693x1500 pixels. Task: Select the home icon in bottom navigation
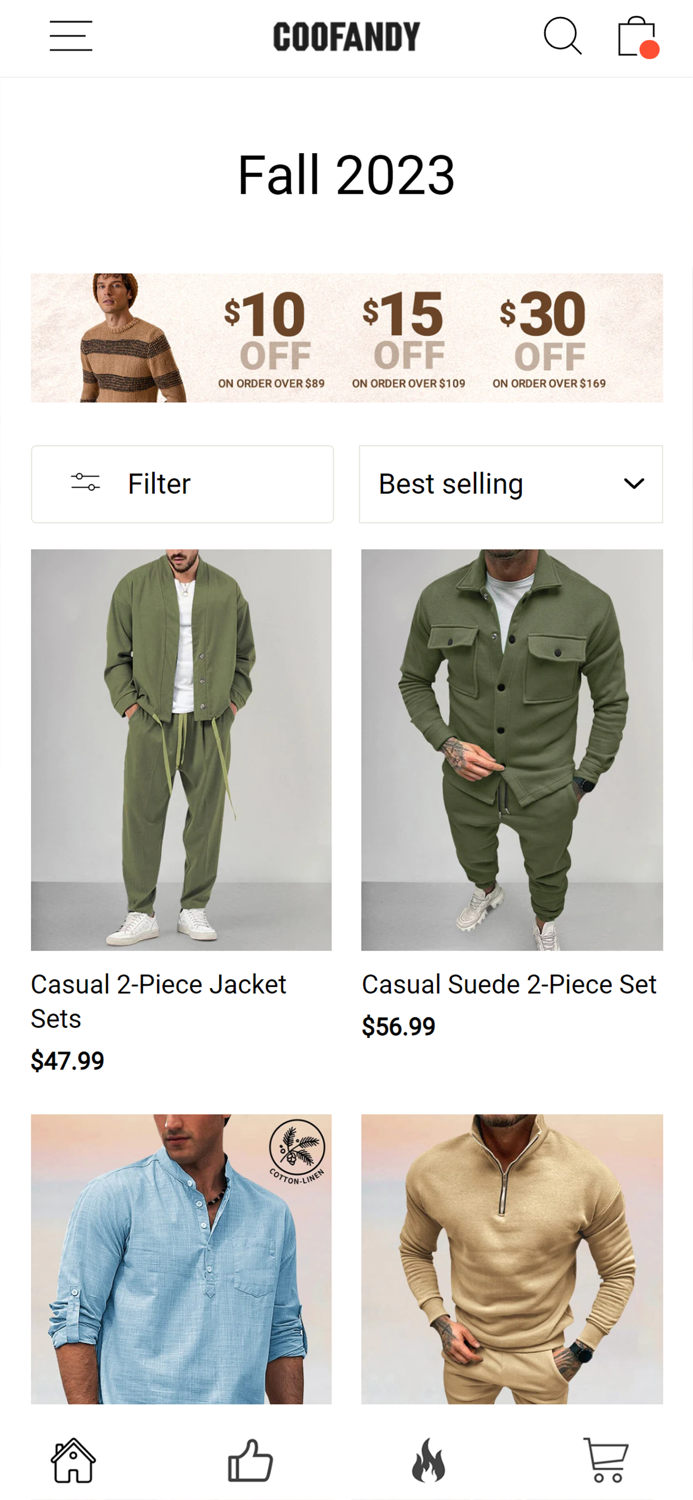pyautogui.click(x=71, y=1460)
